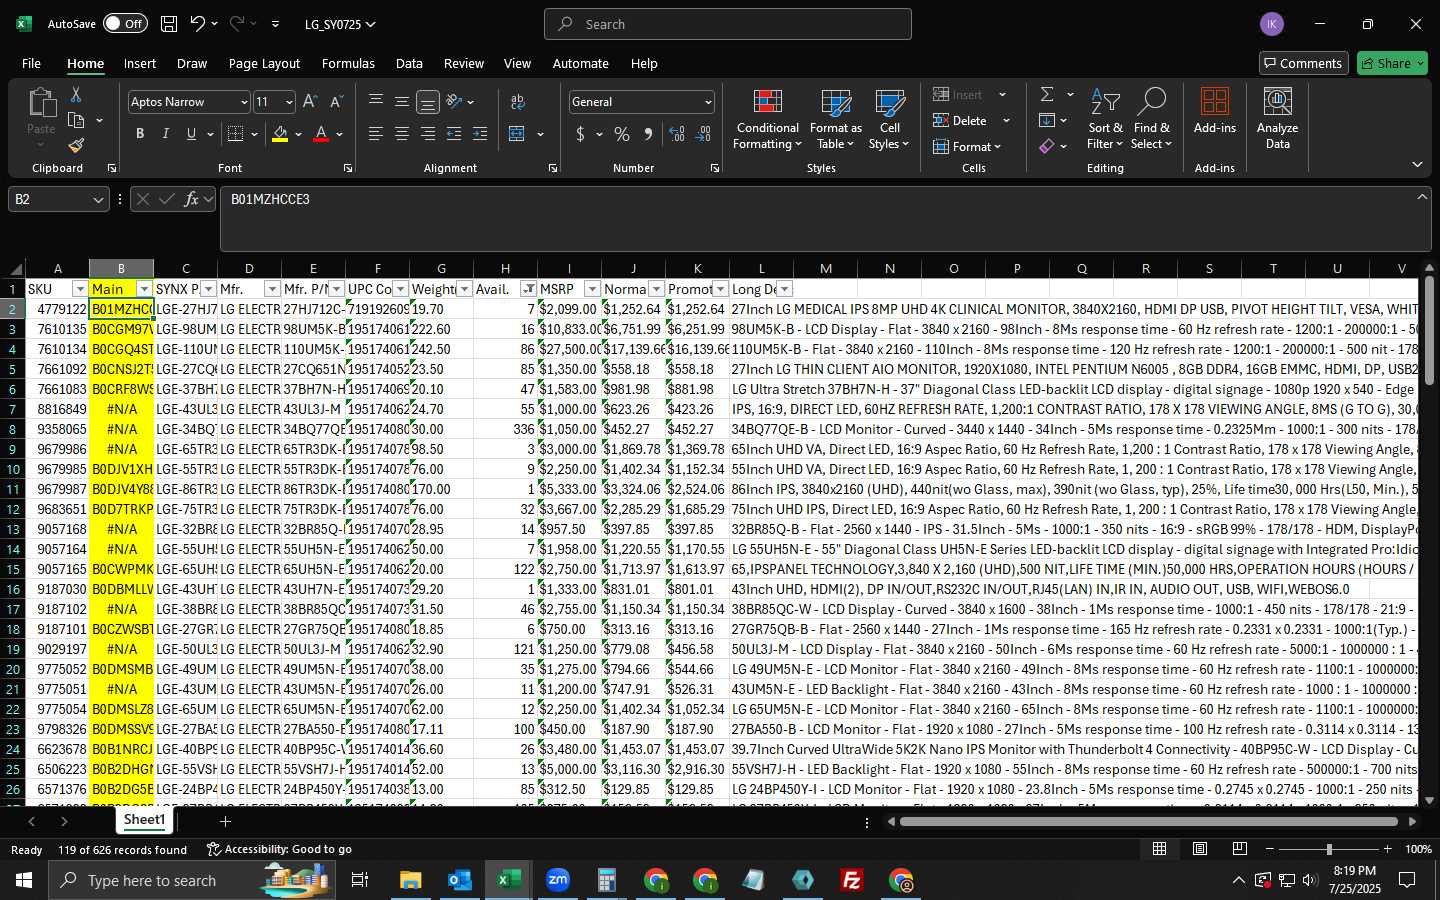Click the Share button
1440x900 pixels.
(x=1392, y=63)
